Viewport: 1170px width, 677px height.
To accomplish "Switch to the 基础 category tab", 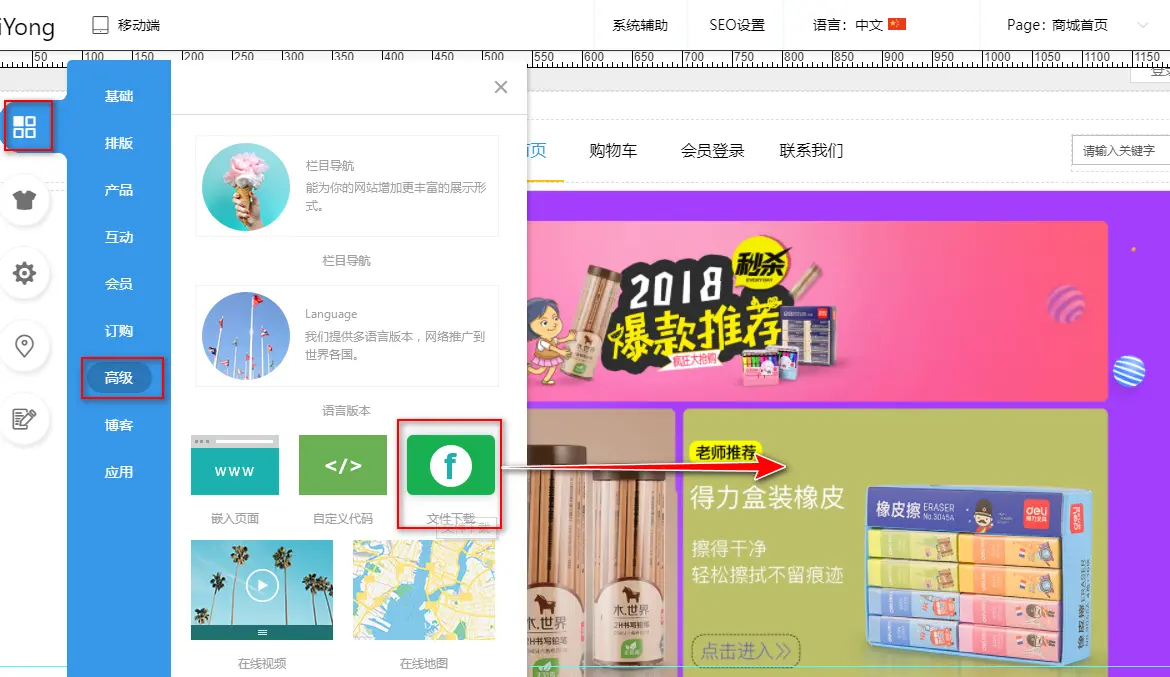I will (119, 96).
